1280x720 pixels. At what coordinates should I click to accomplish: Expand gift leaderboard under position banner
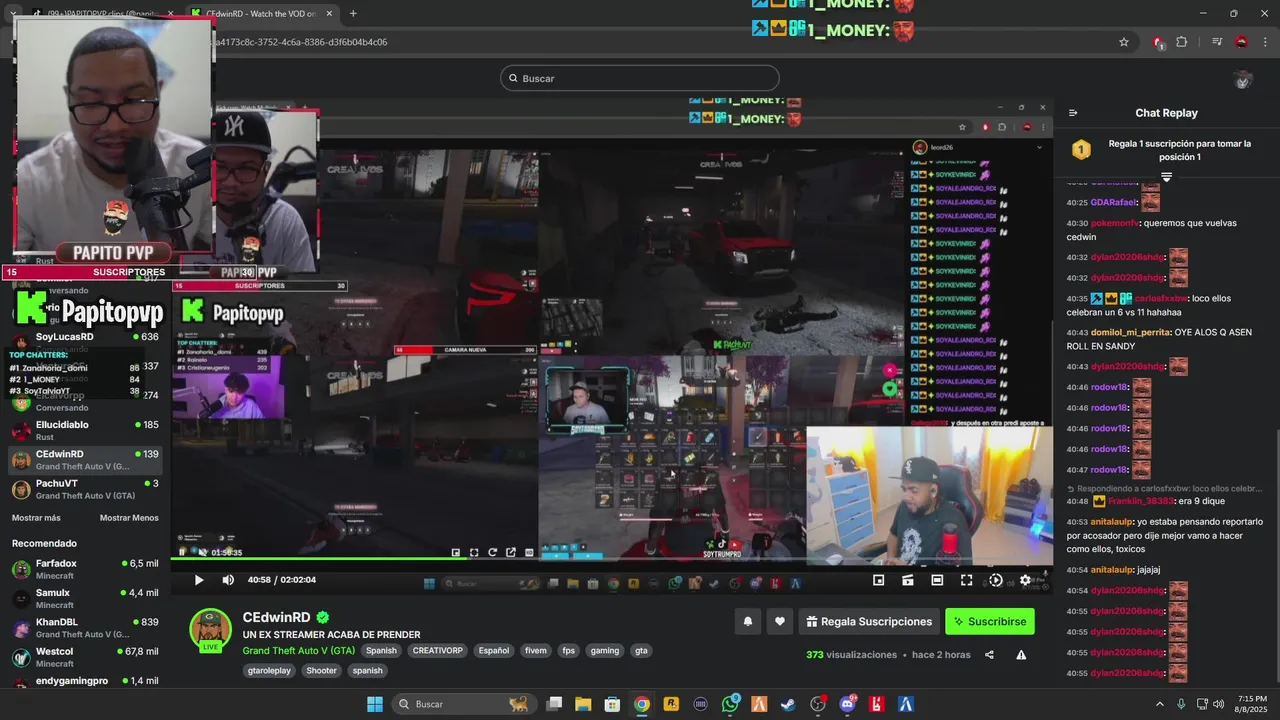1166,177
